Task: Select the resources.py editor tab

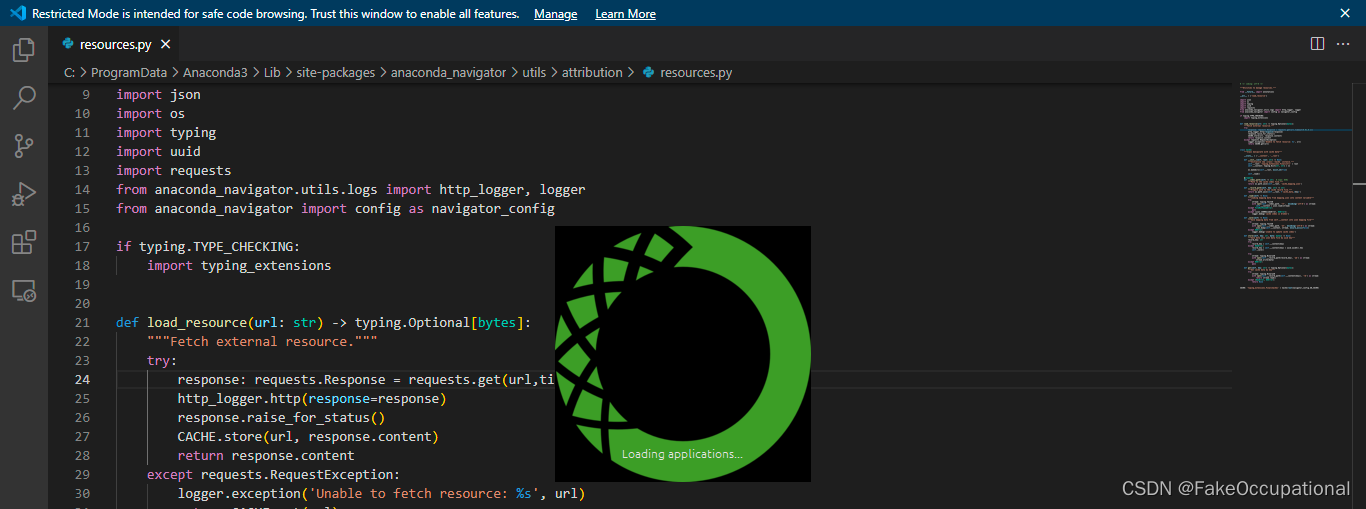Action: pyautogui.click(x=116, y=44)
